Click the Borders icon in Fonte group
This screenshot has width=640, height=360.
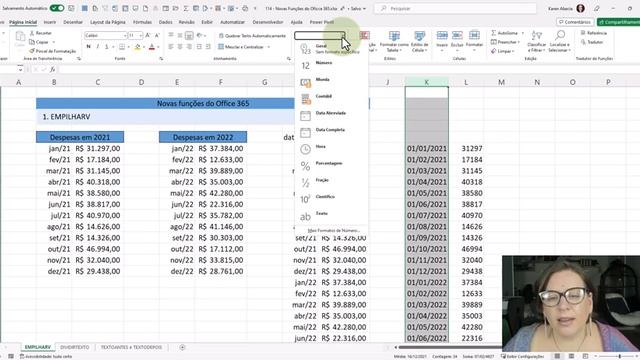pyautogui.click(x=122, y=47)
